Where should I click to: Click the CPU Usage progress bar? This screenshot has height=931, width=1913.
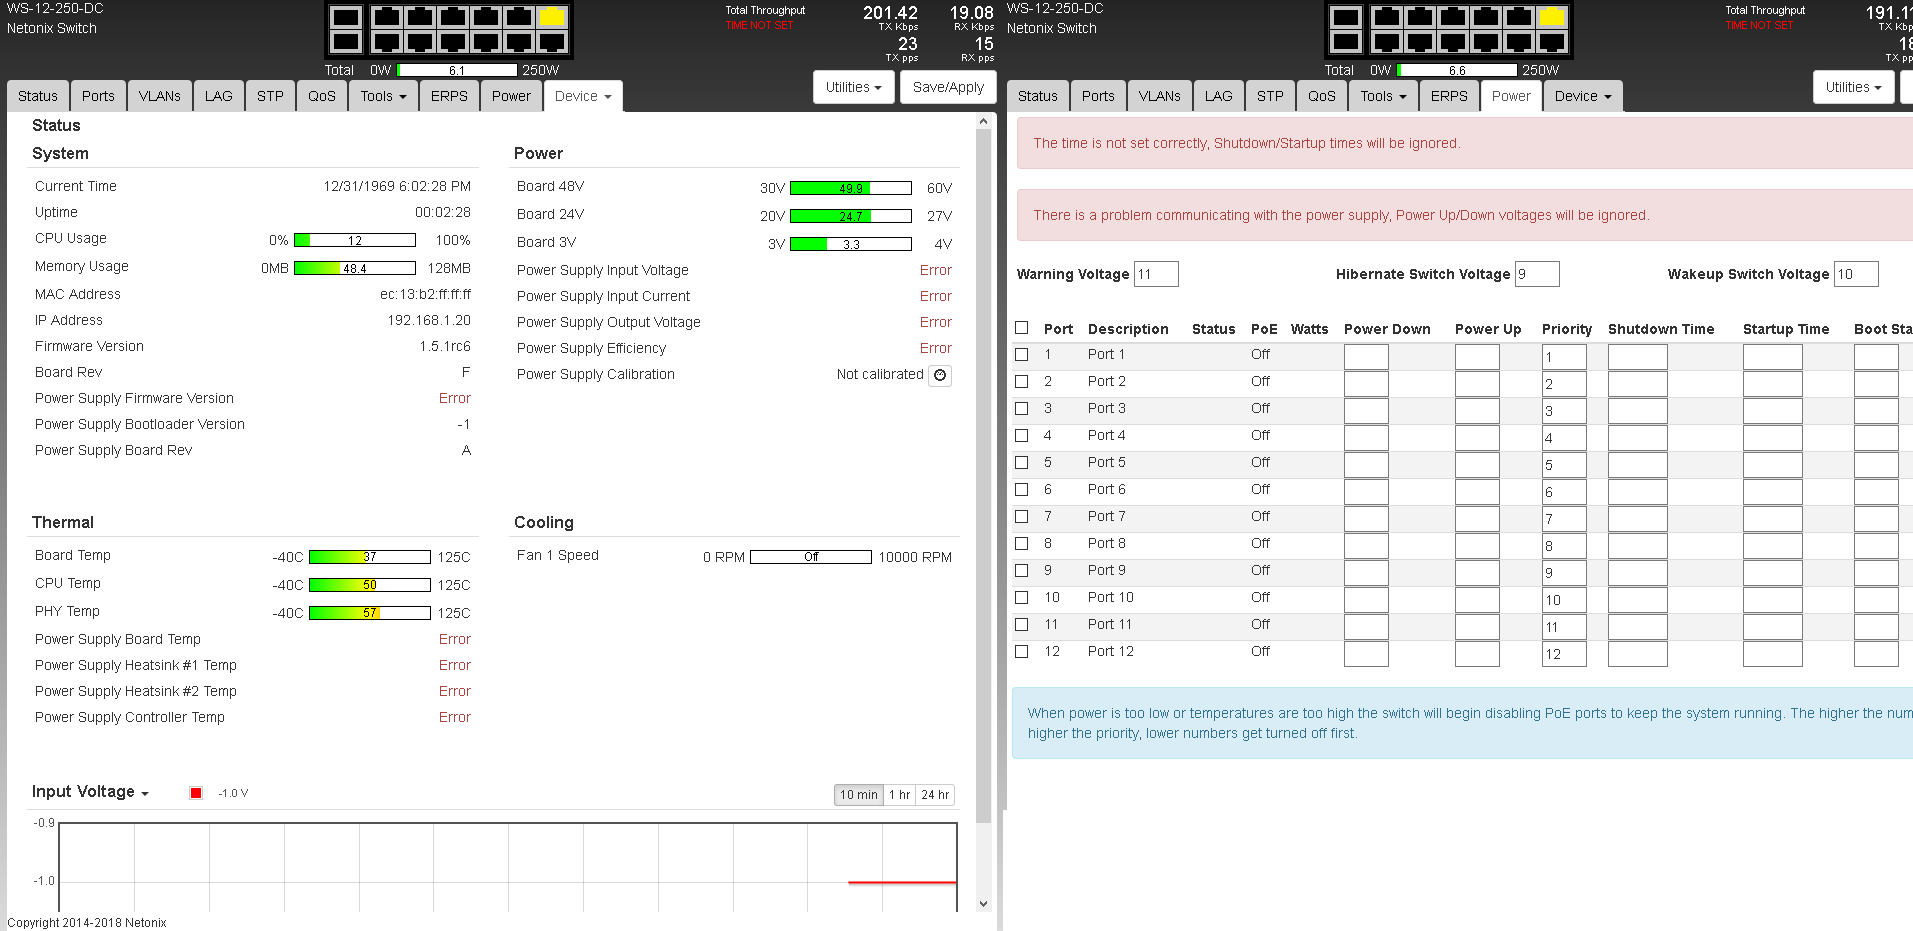[x=355, y=240]
